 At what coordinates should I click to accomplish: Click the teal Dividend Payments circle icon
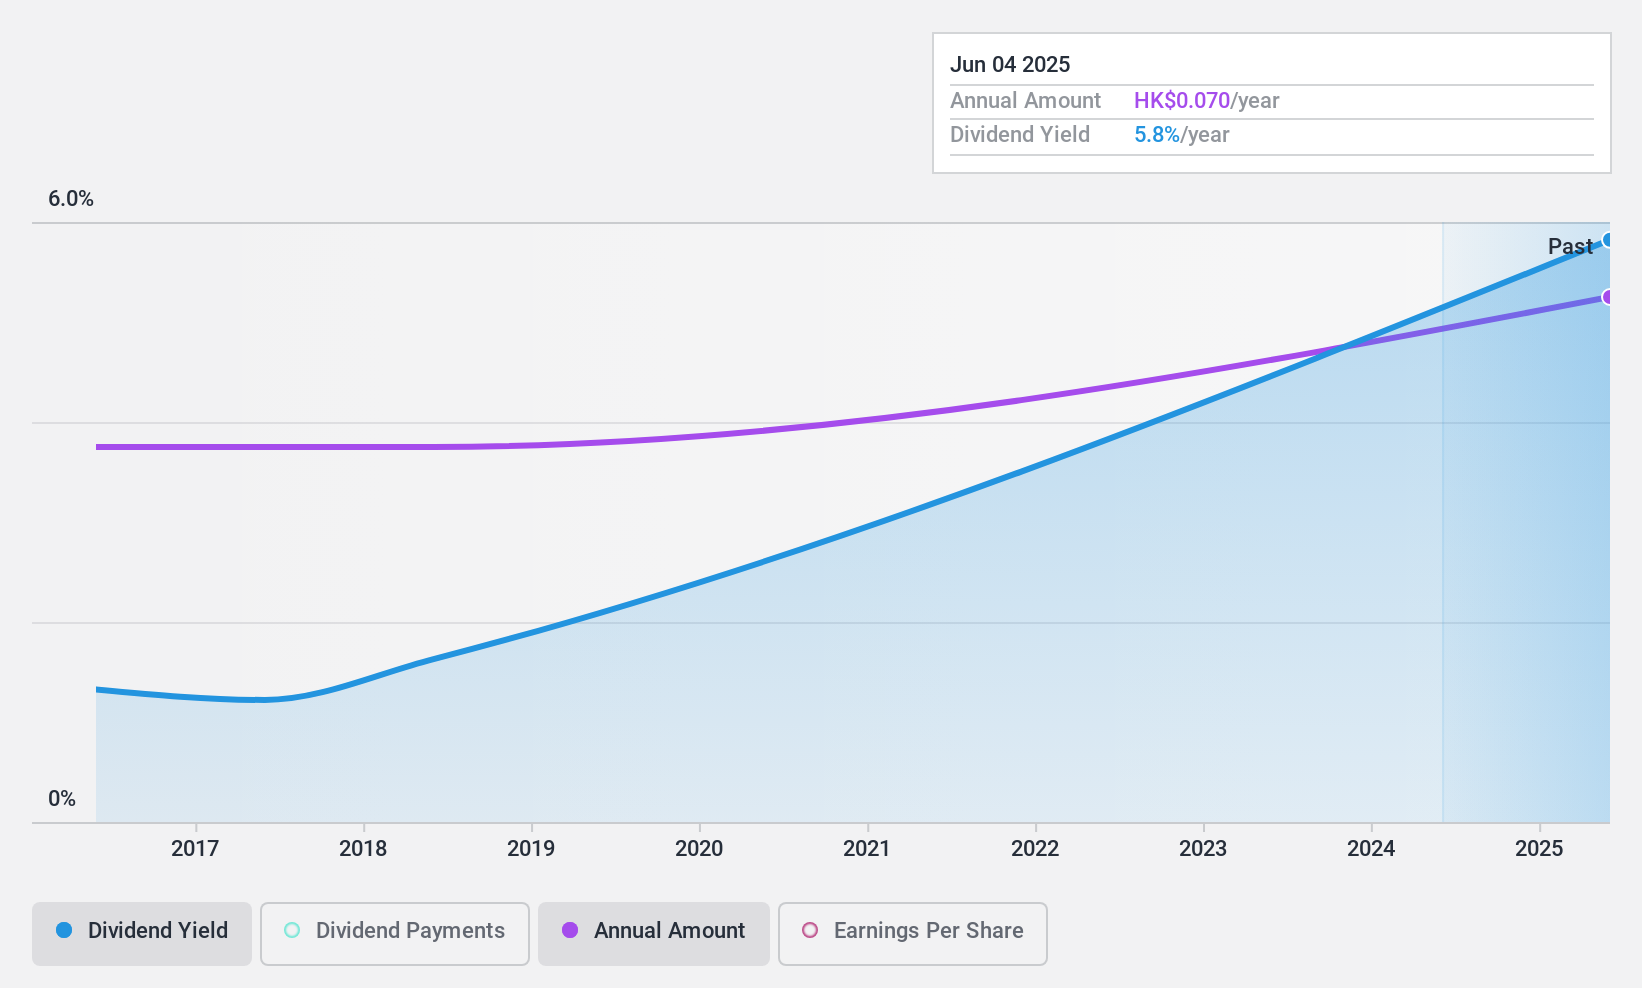click(x=291, y=930)
